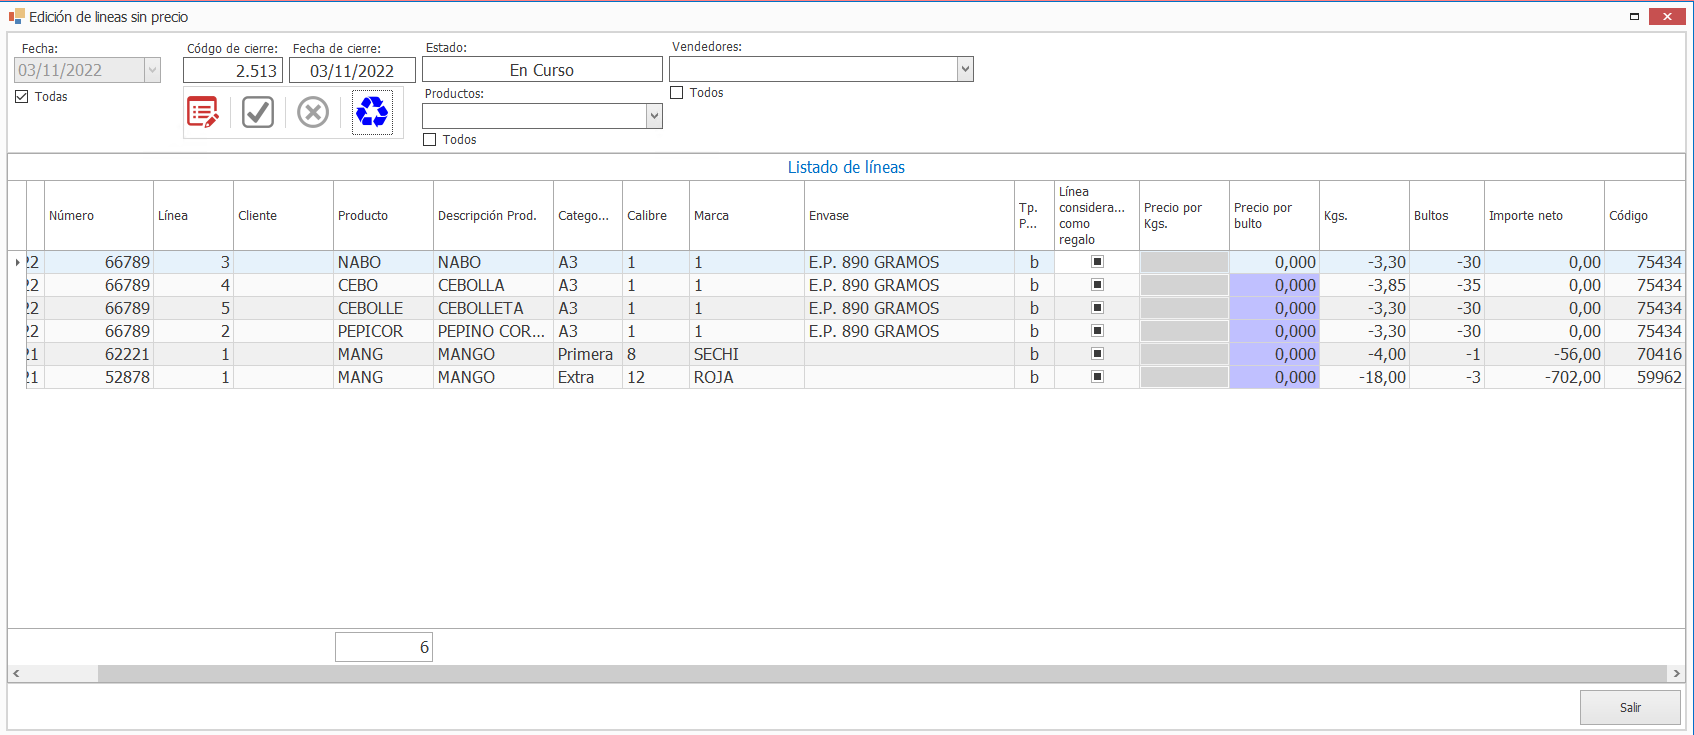
Task: Click the Código de cierre field
Action: coord(233,71)
